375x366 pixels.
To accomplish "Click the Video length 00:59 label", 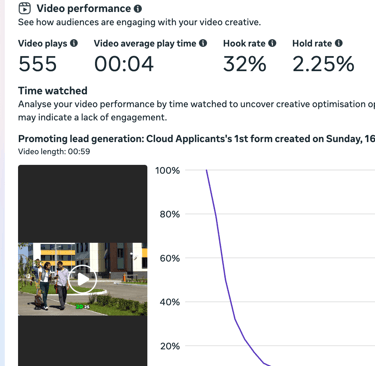I will click(54, 151).
